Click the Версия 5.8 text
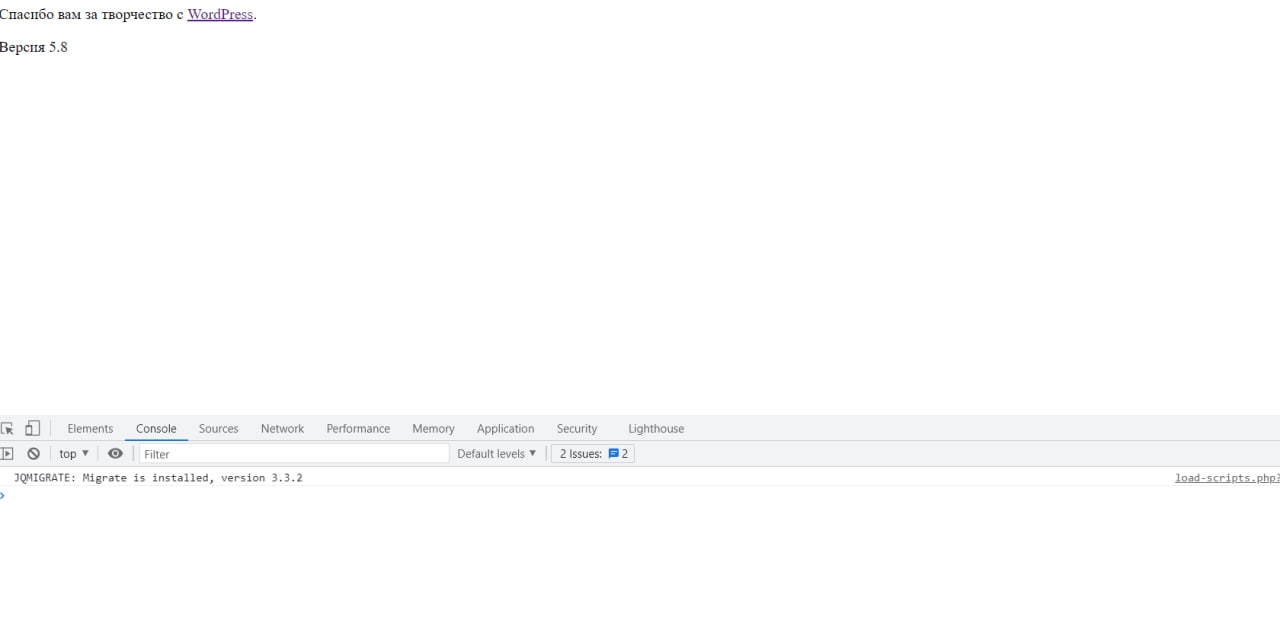 click(x=34, y=47)
